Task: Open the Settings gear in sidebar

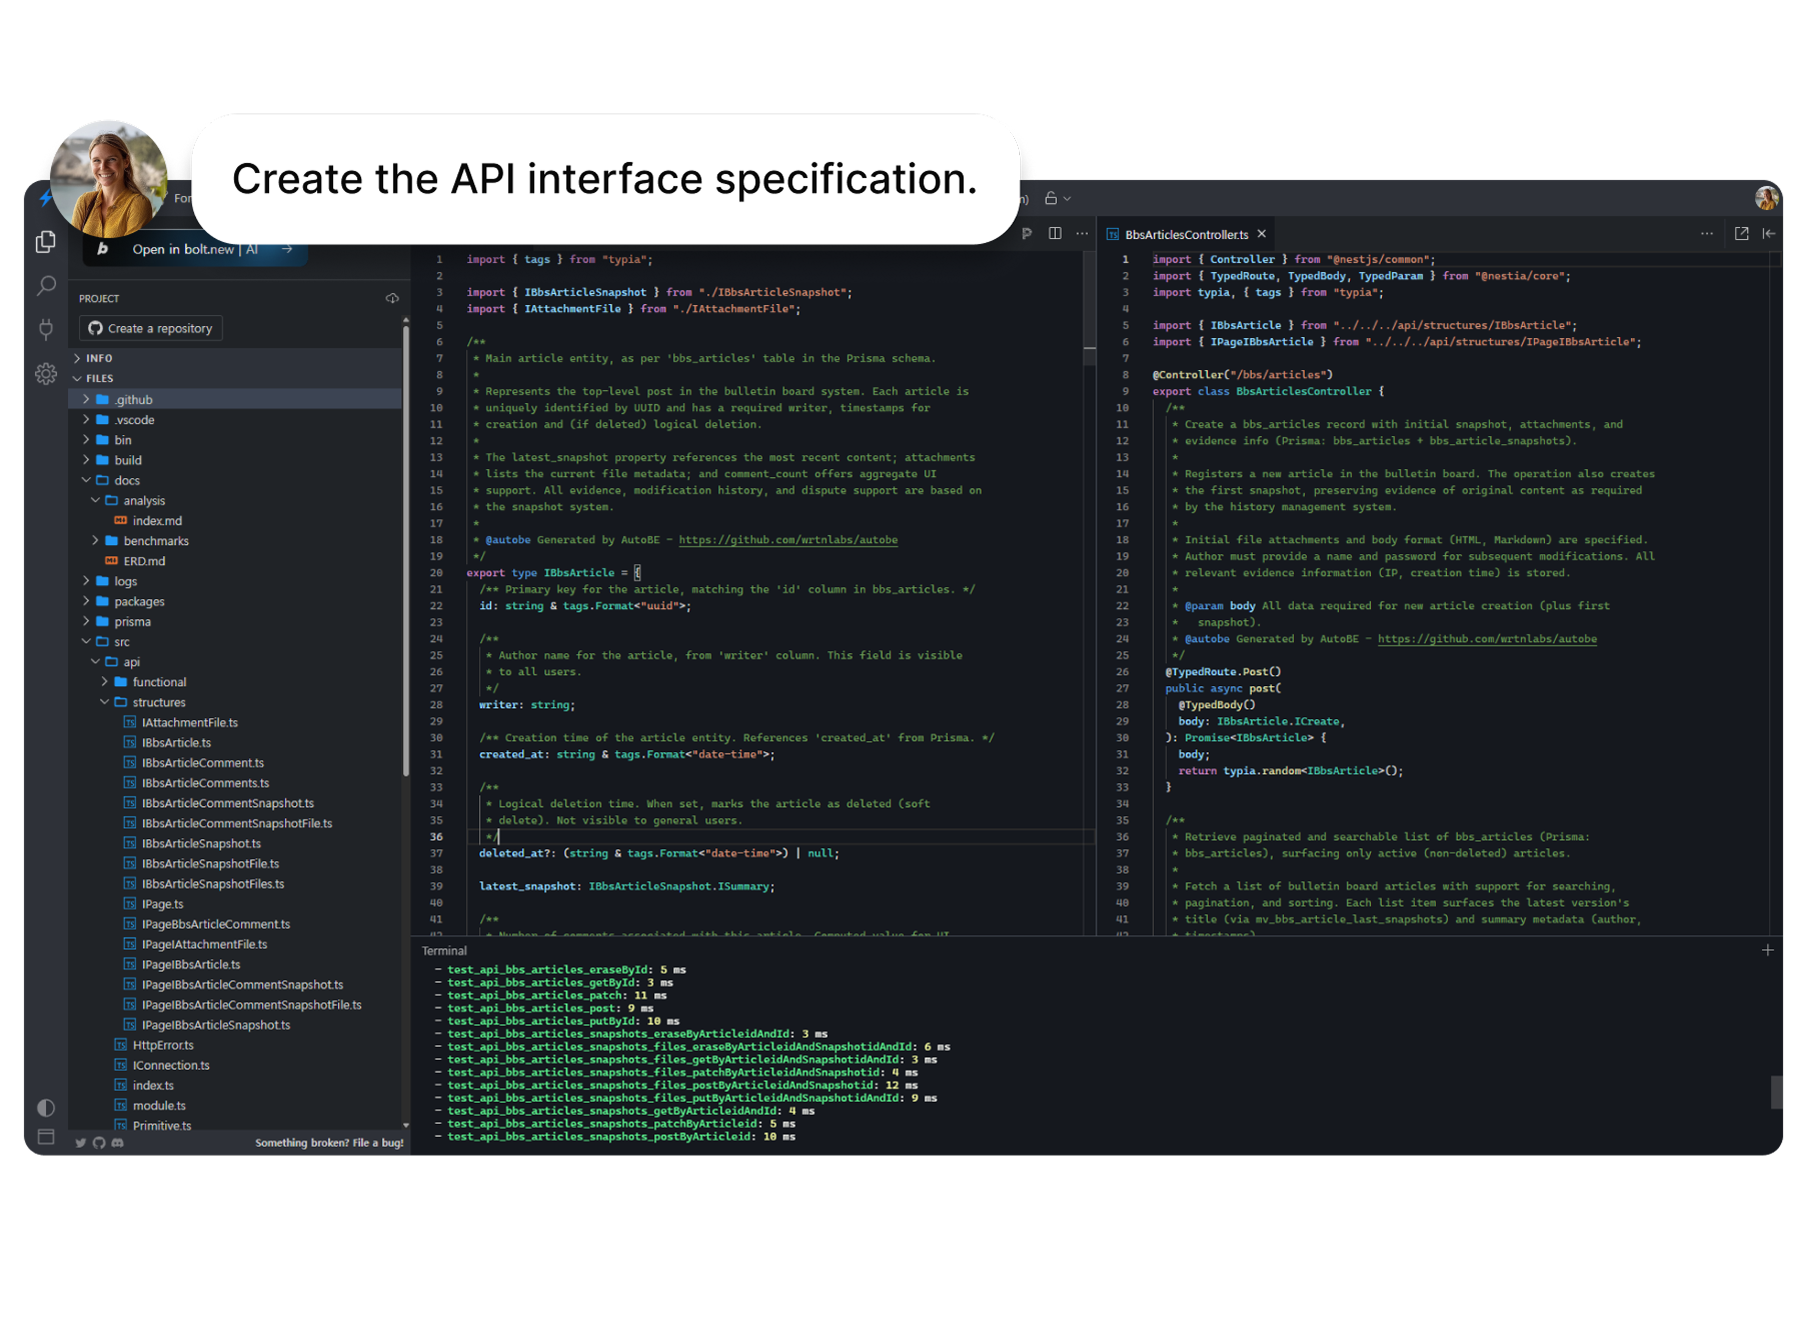Action: point(46,374)
